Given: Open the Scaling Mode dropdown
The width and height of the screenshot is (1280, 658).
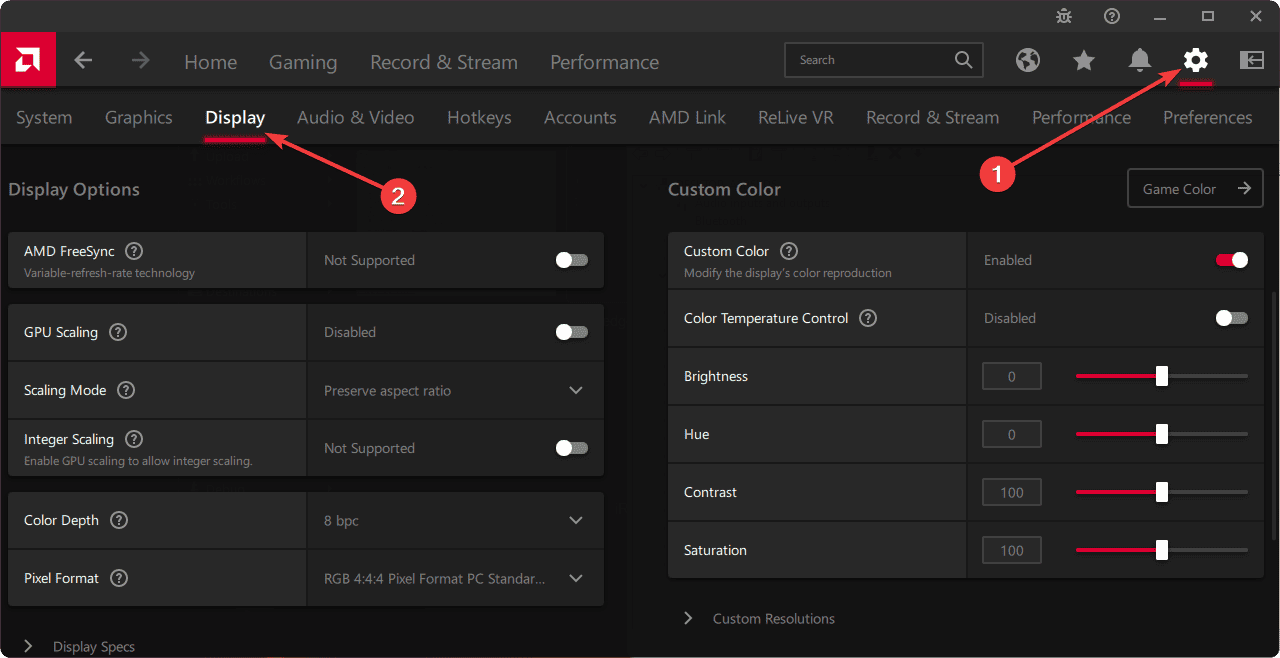Looking at the screenshot, I should coord(576,390).
